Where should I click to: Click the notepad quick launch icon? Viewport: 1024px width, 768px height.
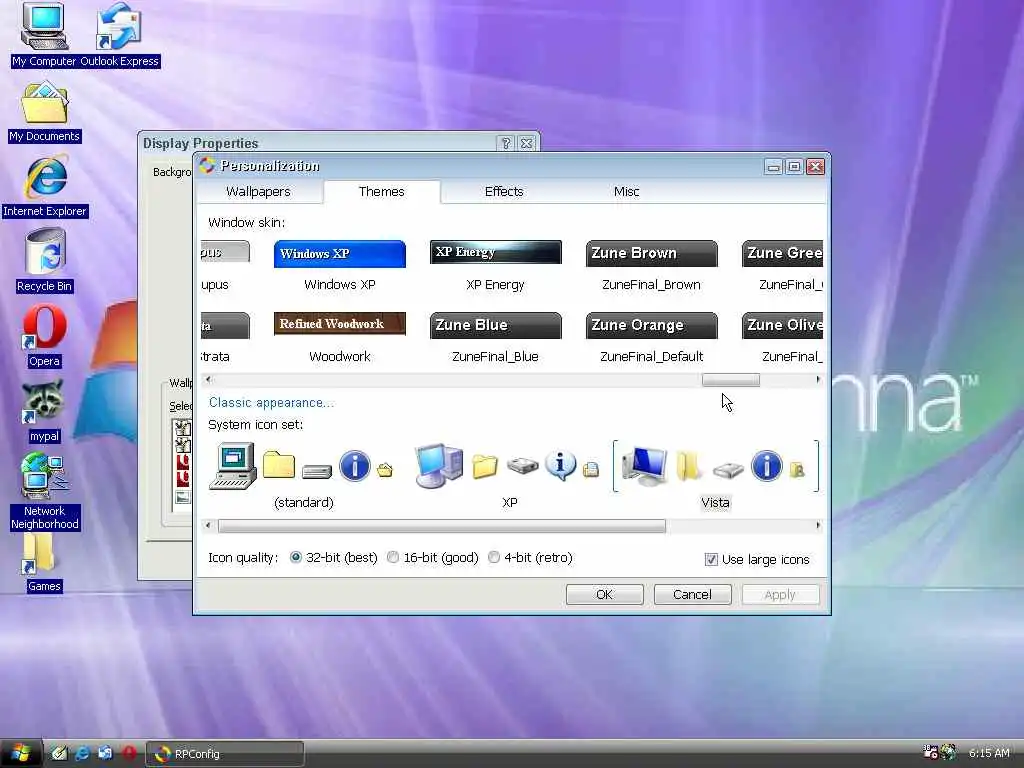(x=59, y=753)
